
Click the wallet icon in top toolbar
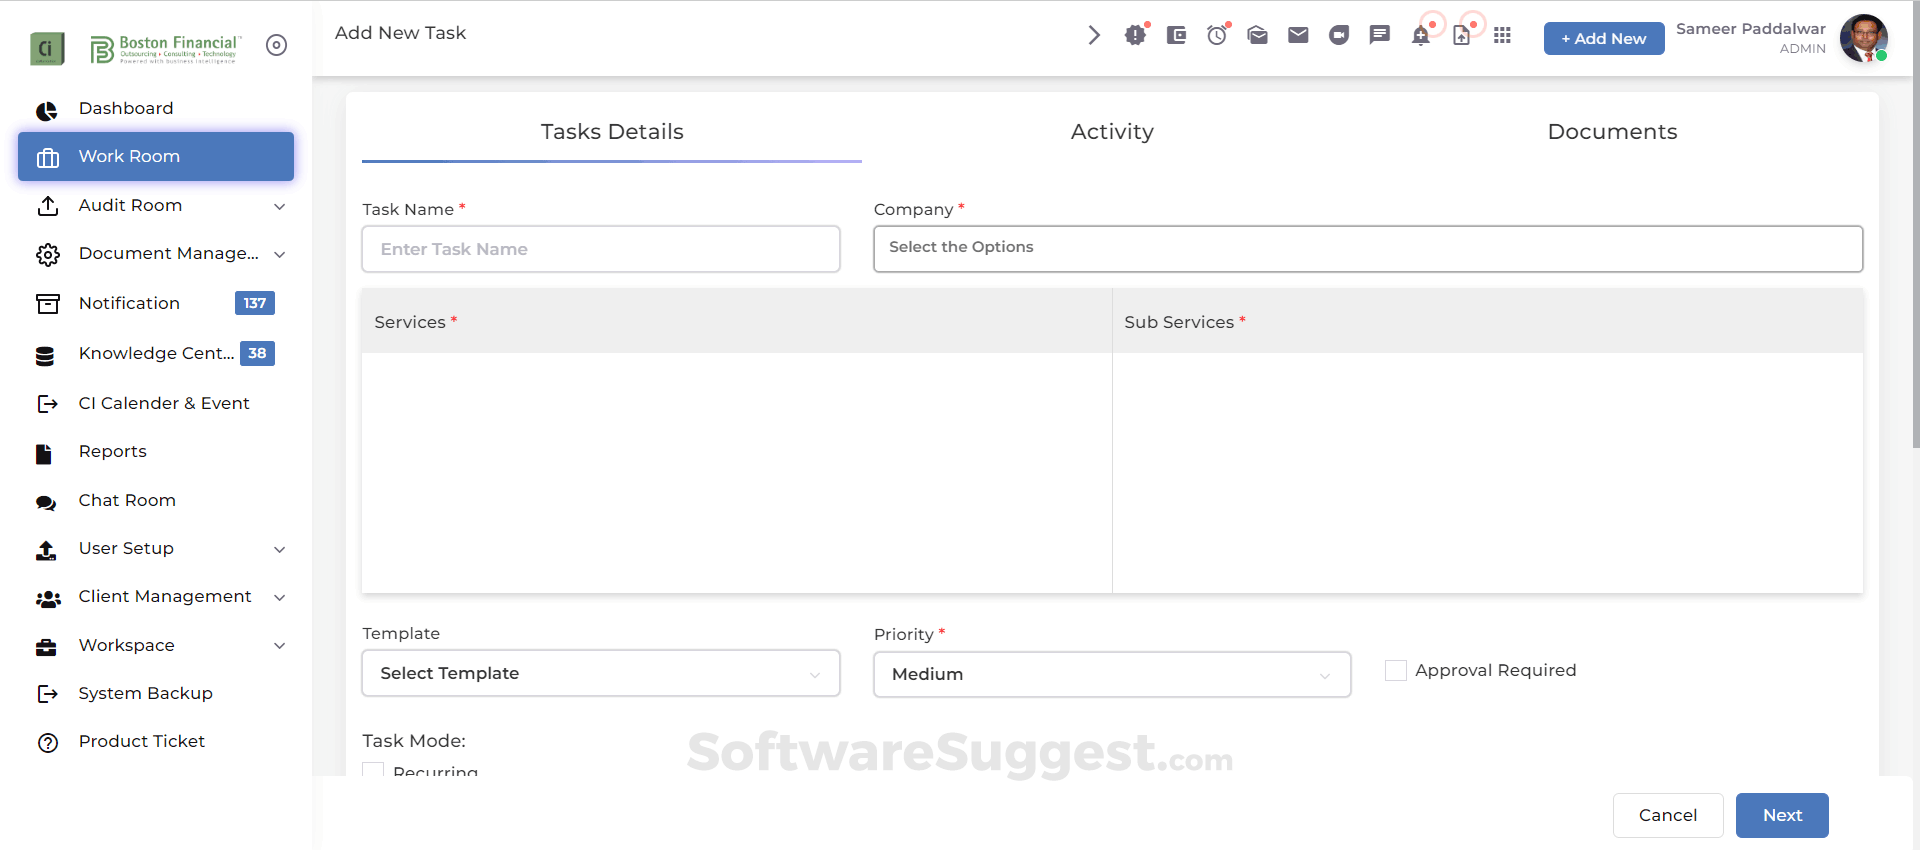(x=1176, y=36)
